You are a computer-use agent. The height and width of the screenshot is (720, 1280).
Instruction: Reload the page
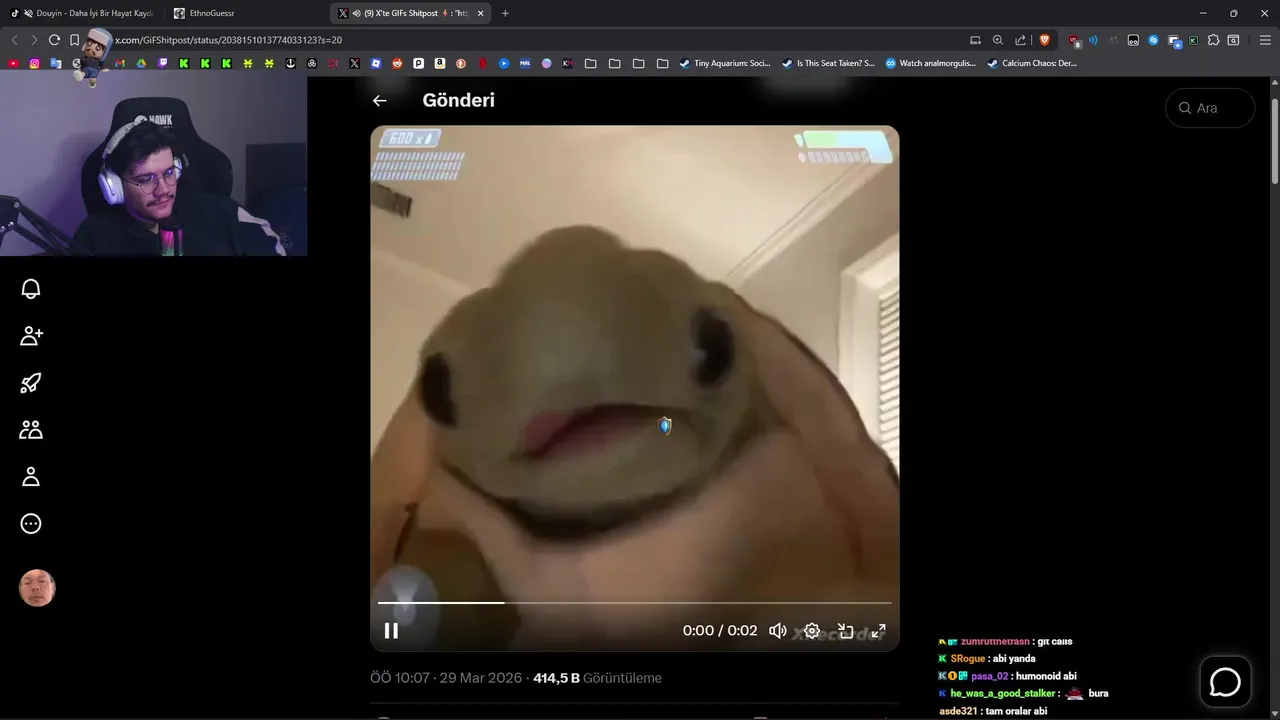pyautogui.click(x=54, y=40)
